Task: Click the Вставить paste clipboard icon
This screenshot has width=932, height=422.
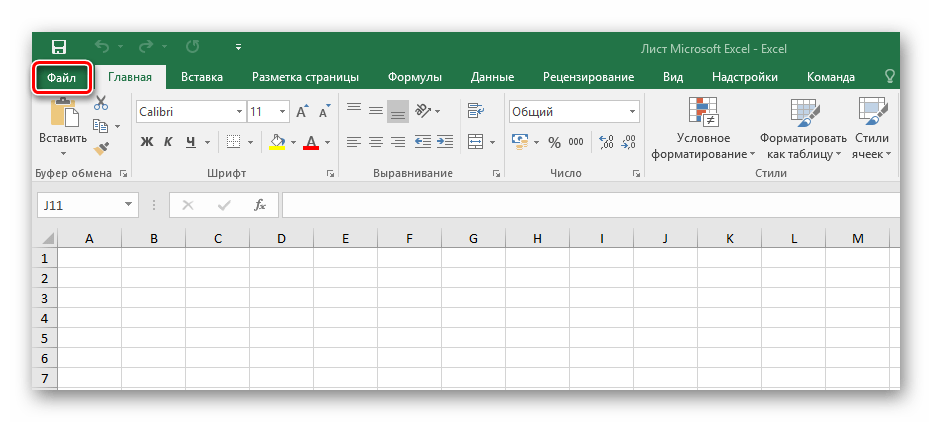Action: (64, 112)
